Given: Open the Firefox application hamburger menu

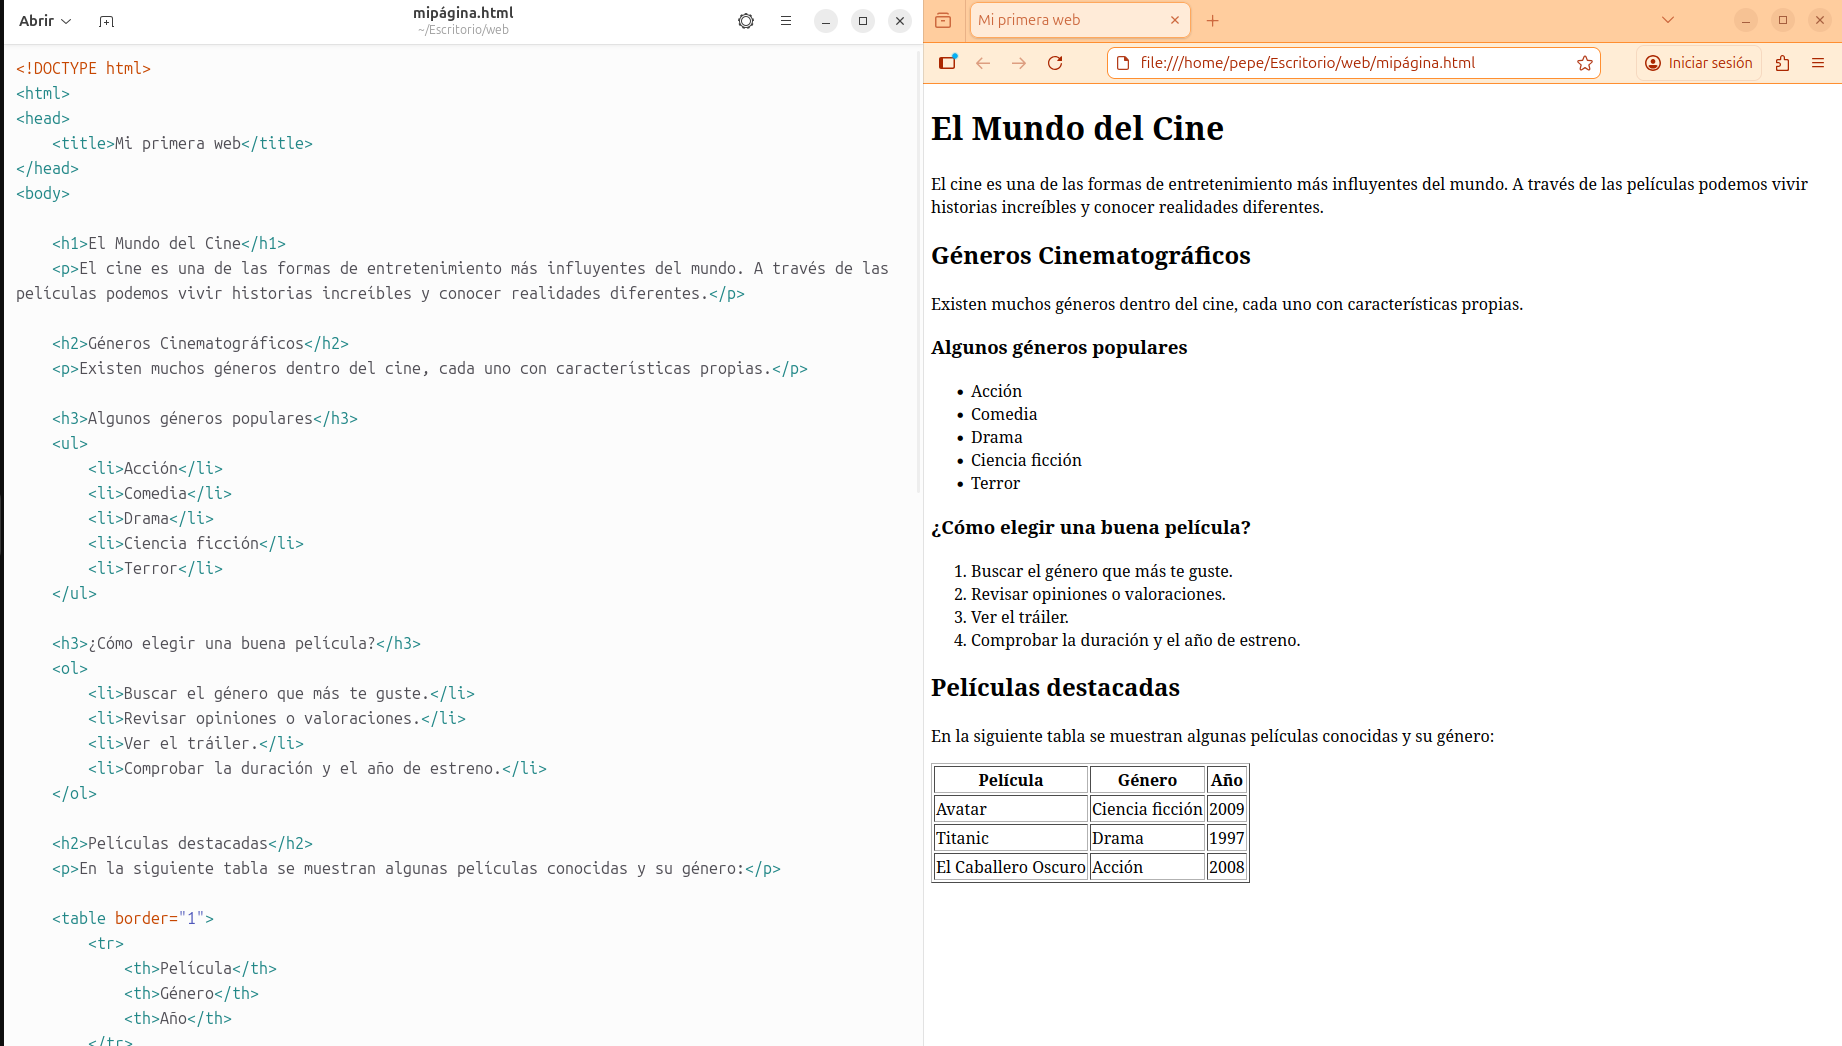Looking at the screenshot, I should click(1818, 63).
